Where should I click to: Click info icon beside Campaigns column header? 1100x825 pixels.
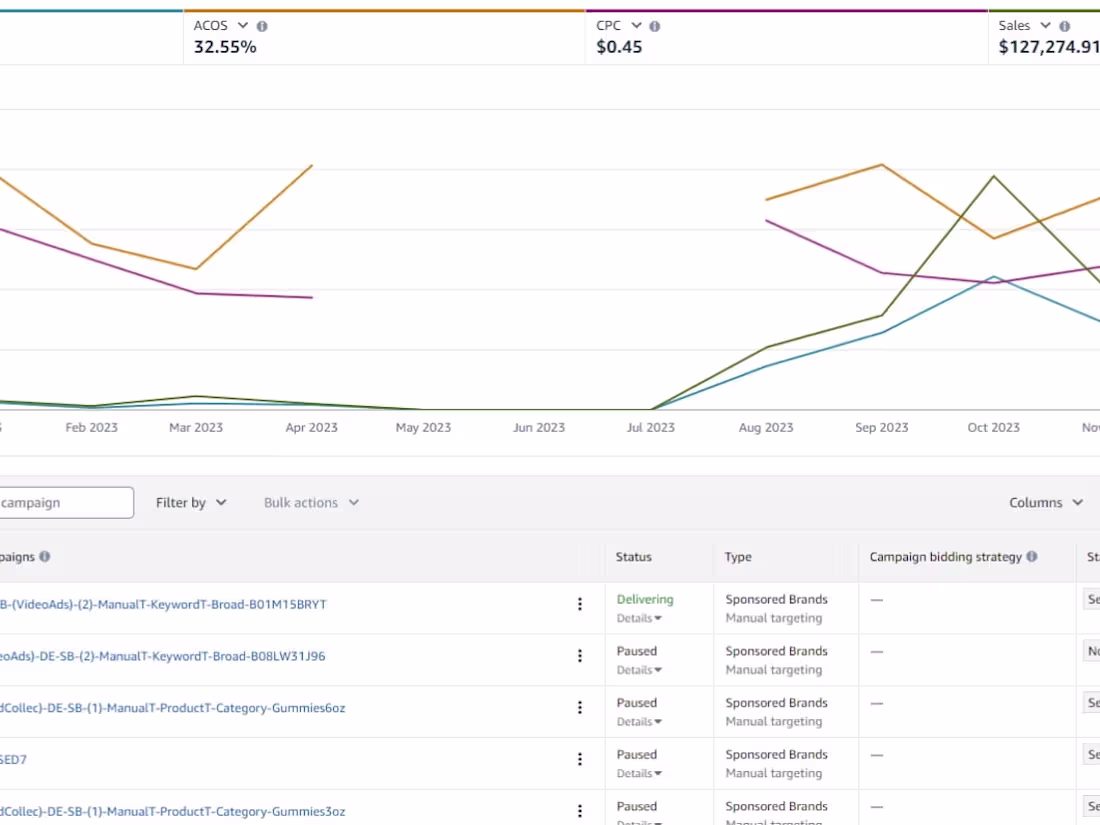45,556
